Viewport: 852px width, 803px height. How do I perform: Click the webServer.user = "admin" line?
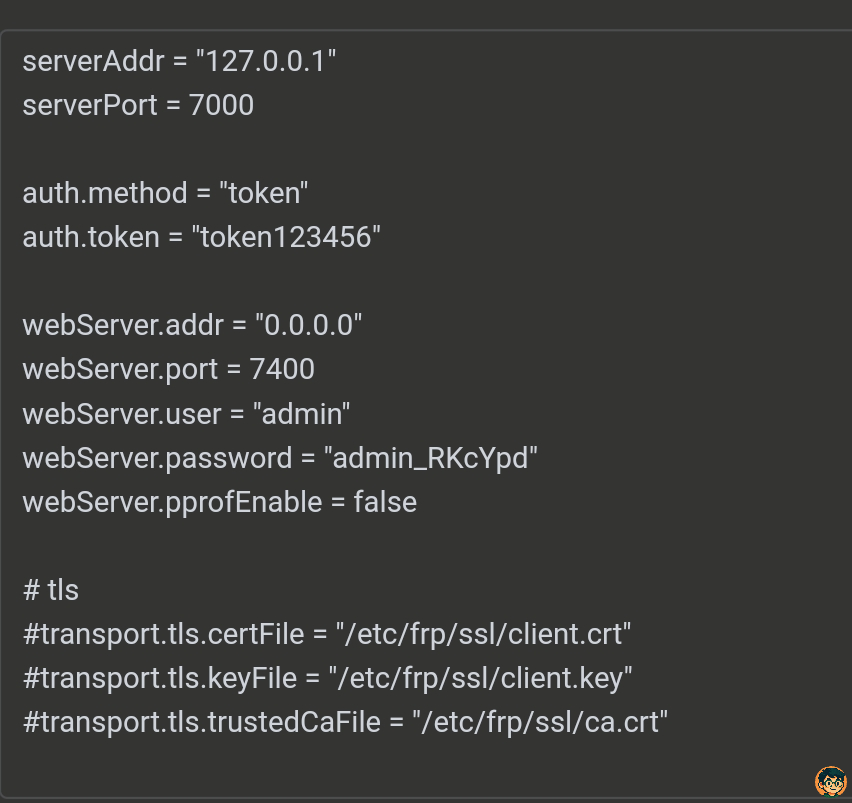[x=186, y=414]
